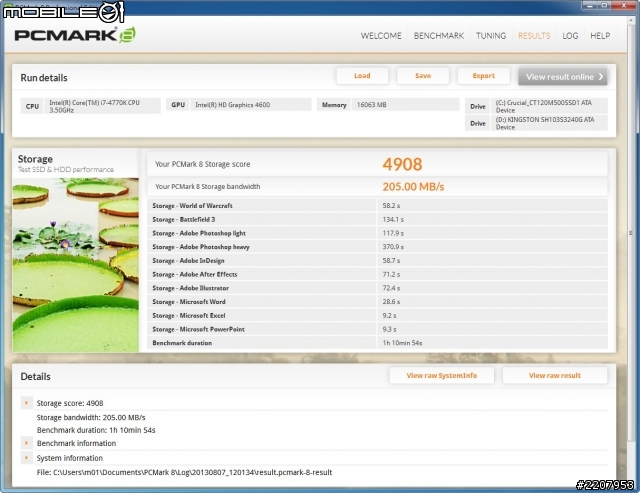Click the GPU Intel HD Graphics 4600 field

click(239, 105)
